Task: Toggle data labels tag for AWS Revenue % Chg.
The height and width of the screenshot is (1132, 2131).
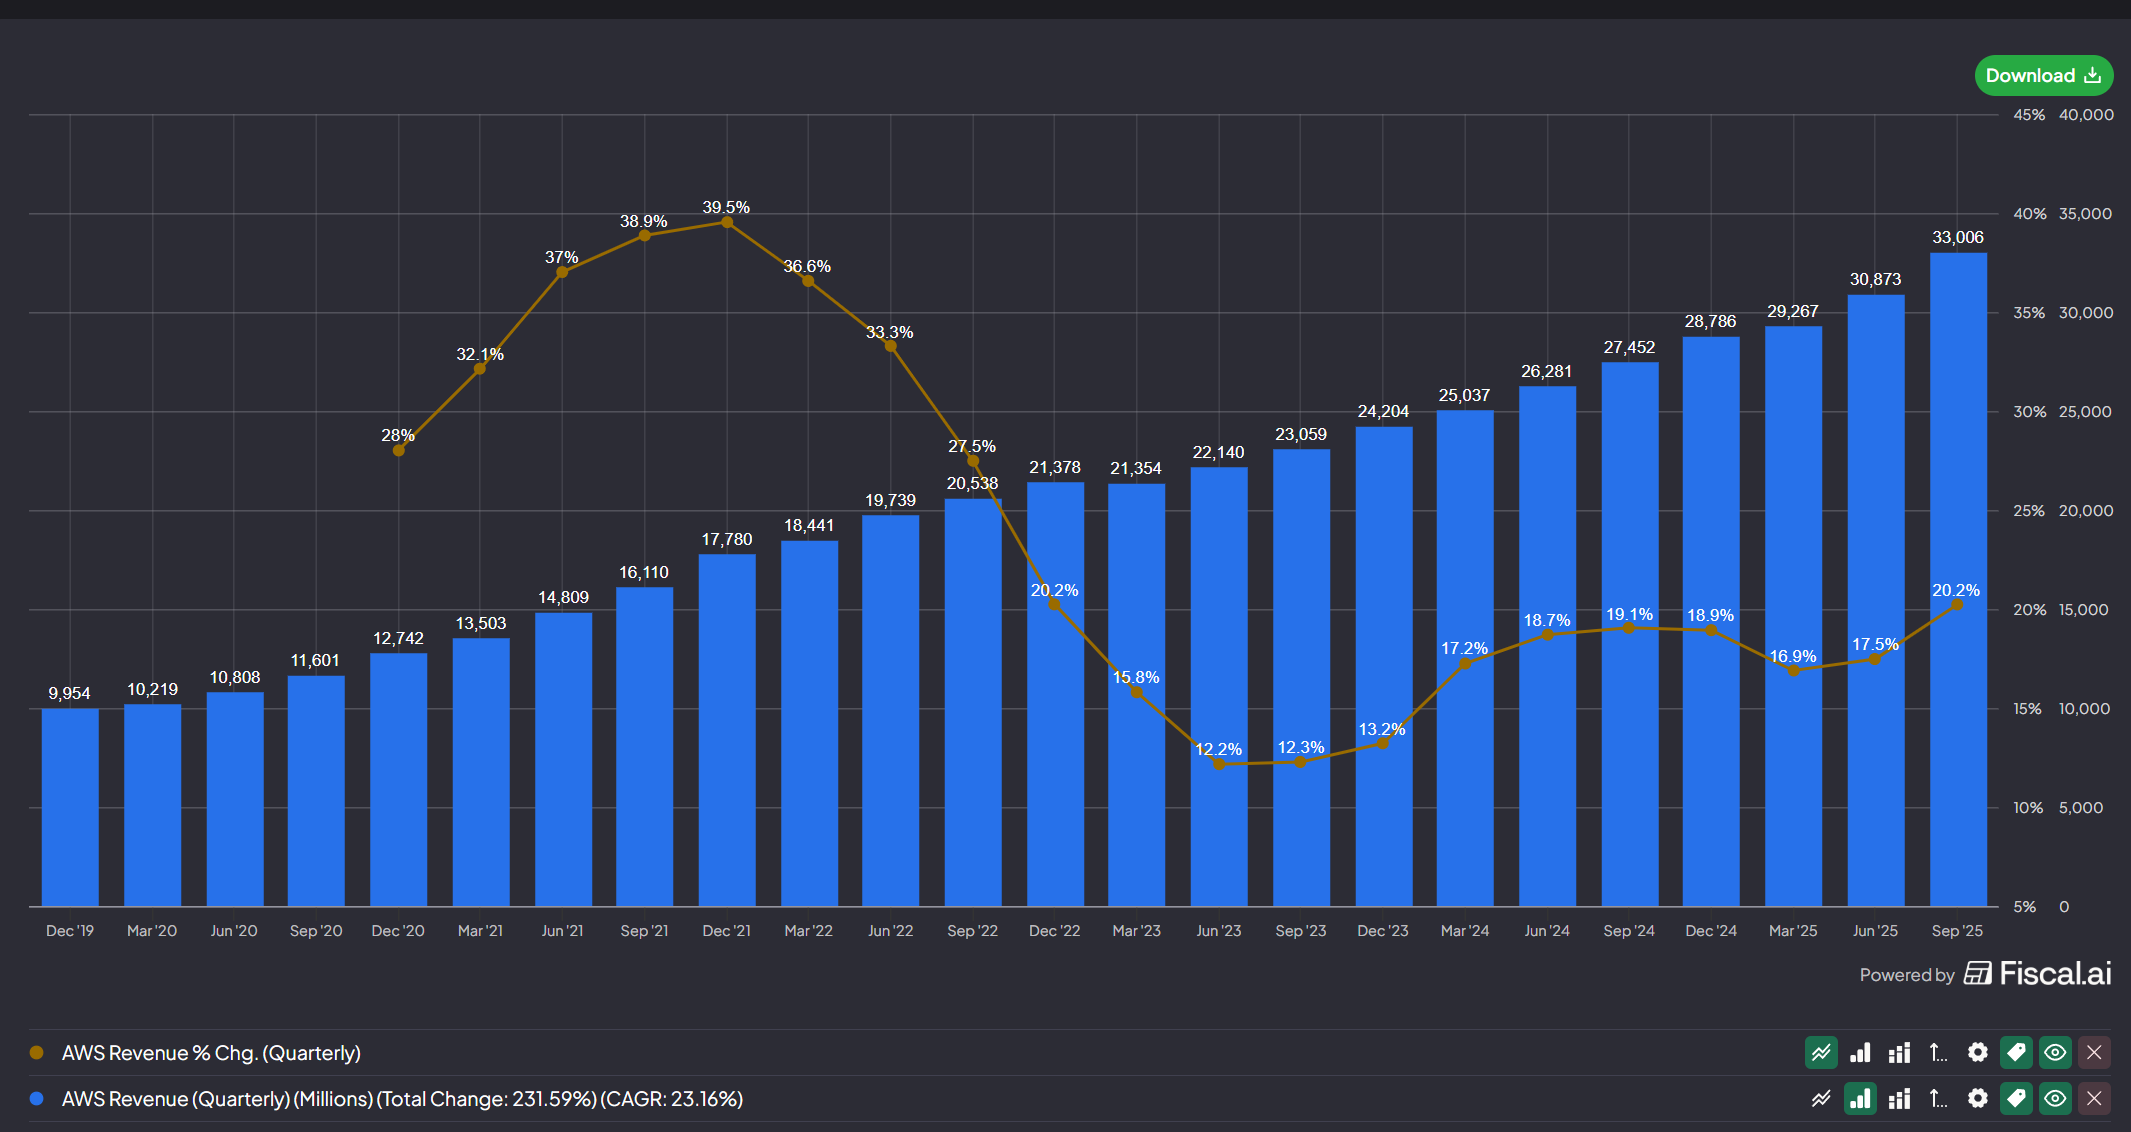Action: 2016,1052
